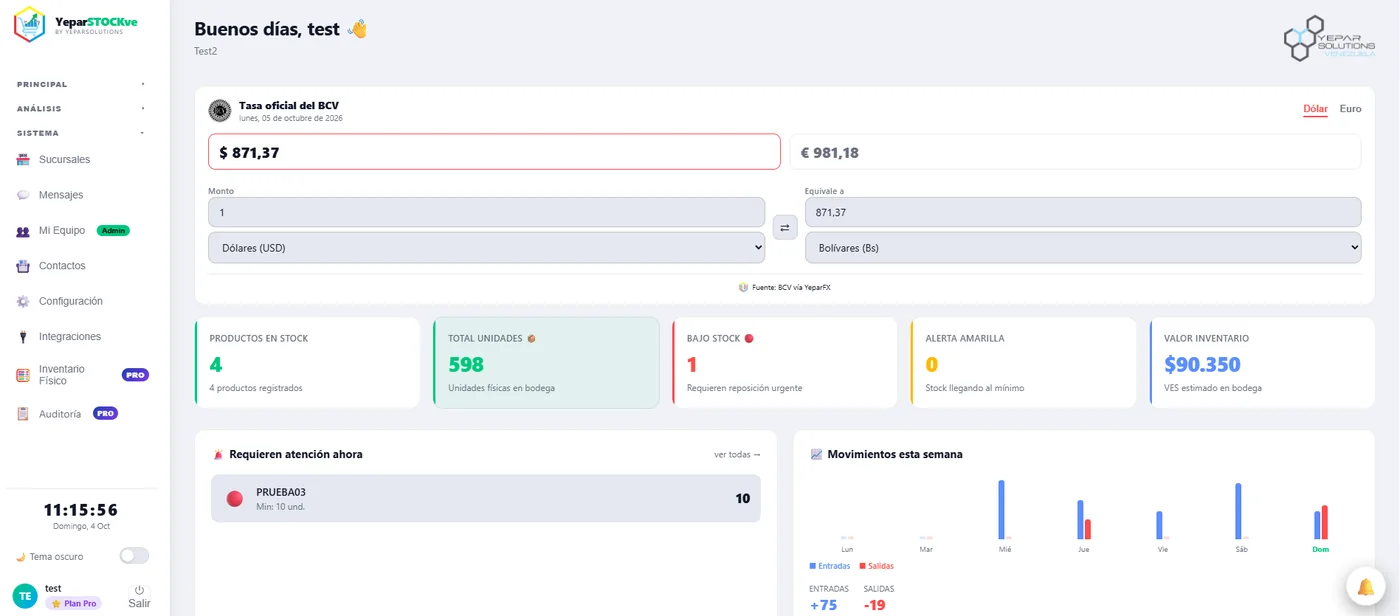1400x616 pixels.
Task: Open the Sucursales section via its store icon
Action: [x=23, y=160]
